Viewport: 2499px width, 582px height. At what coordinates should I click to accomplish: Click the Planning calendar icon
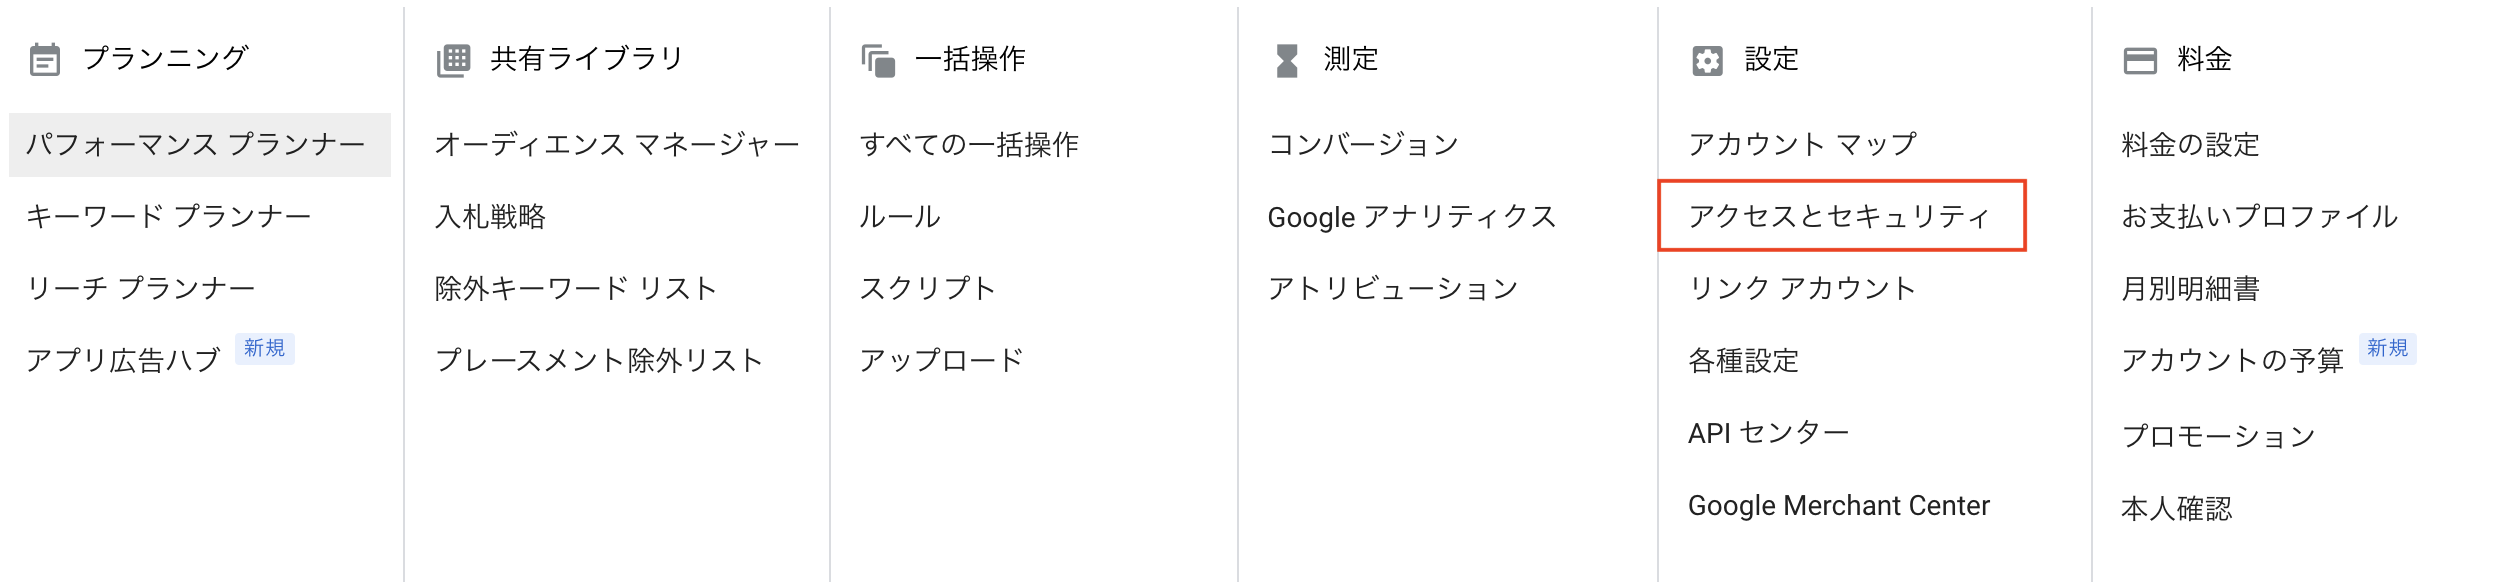pyautogui.click(x=45, y=60)
